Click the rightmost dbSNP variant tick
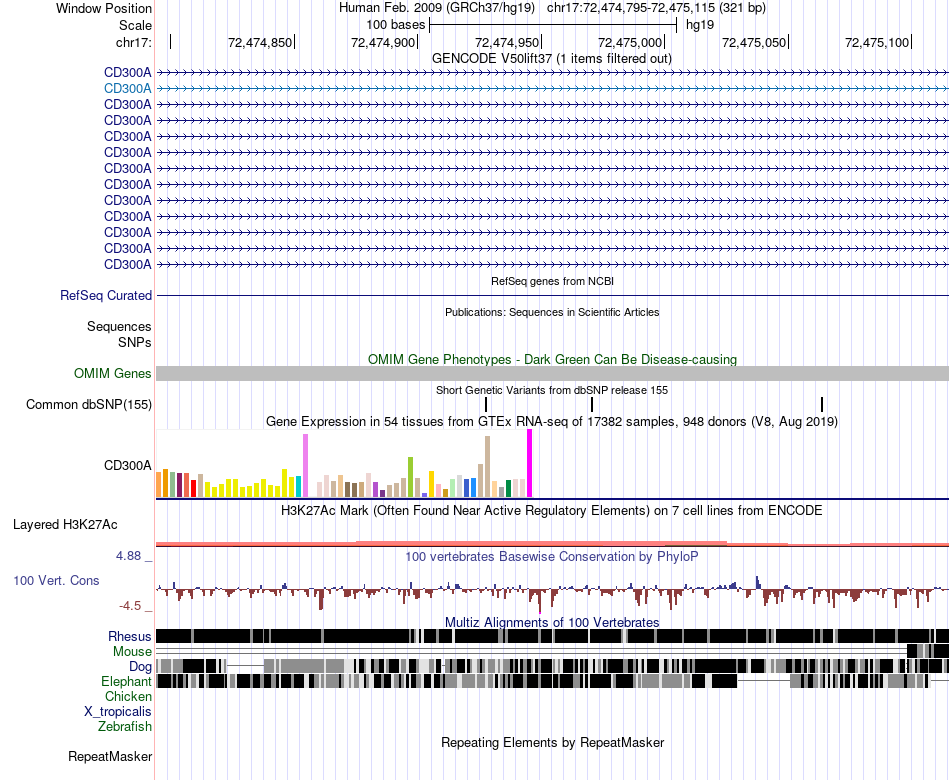 822,405
